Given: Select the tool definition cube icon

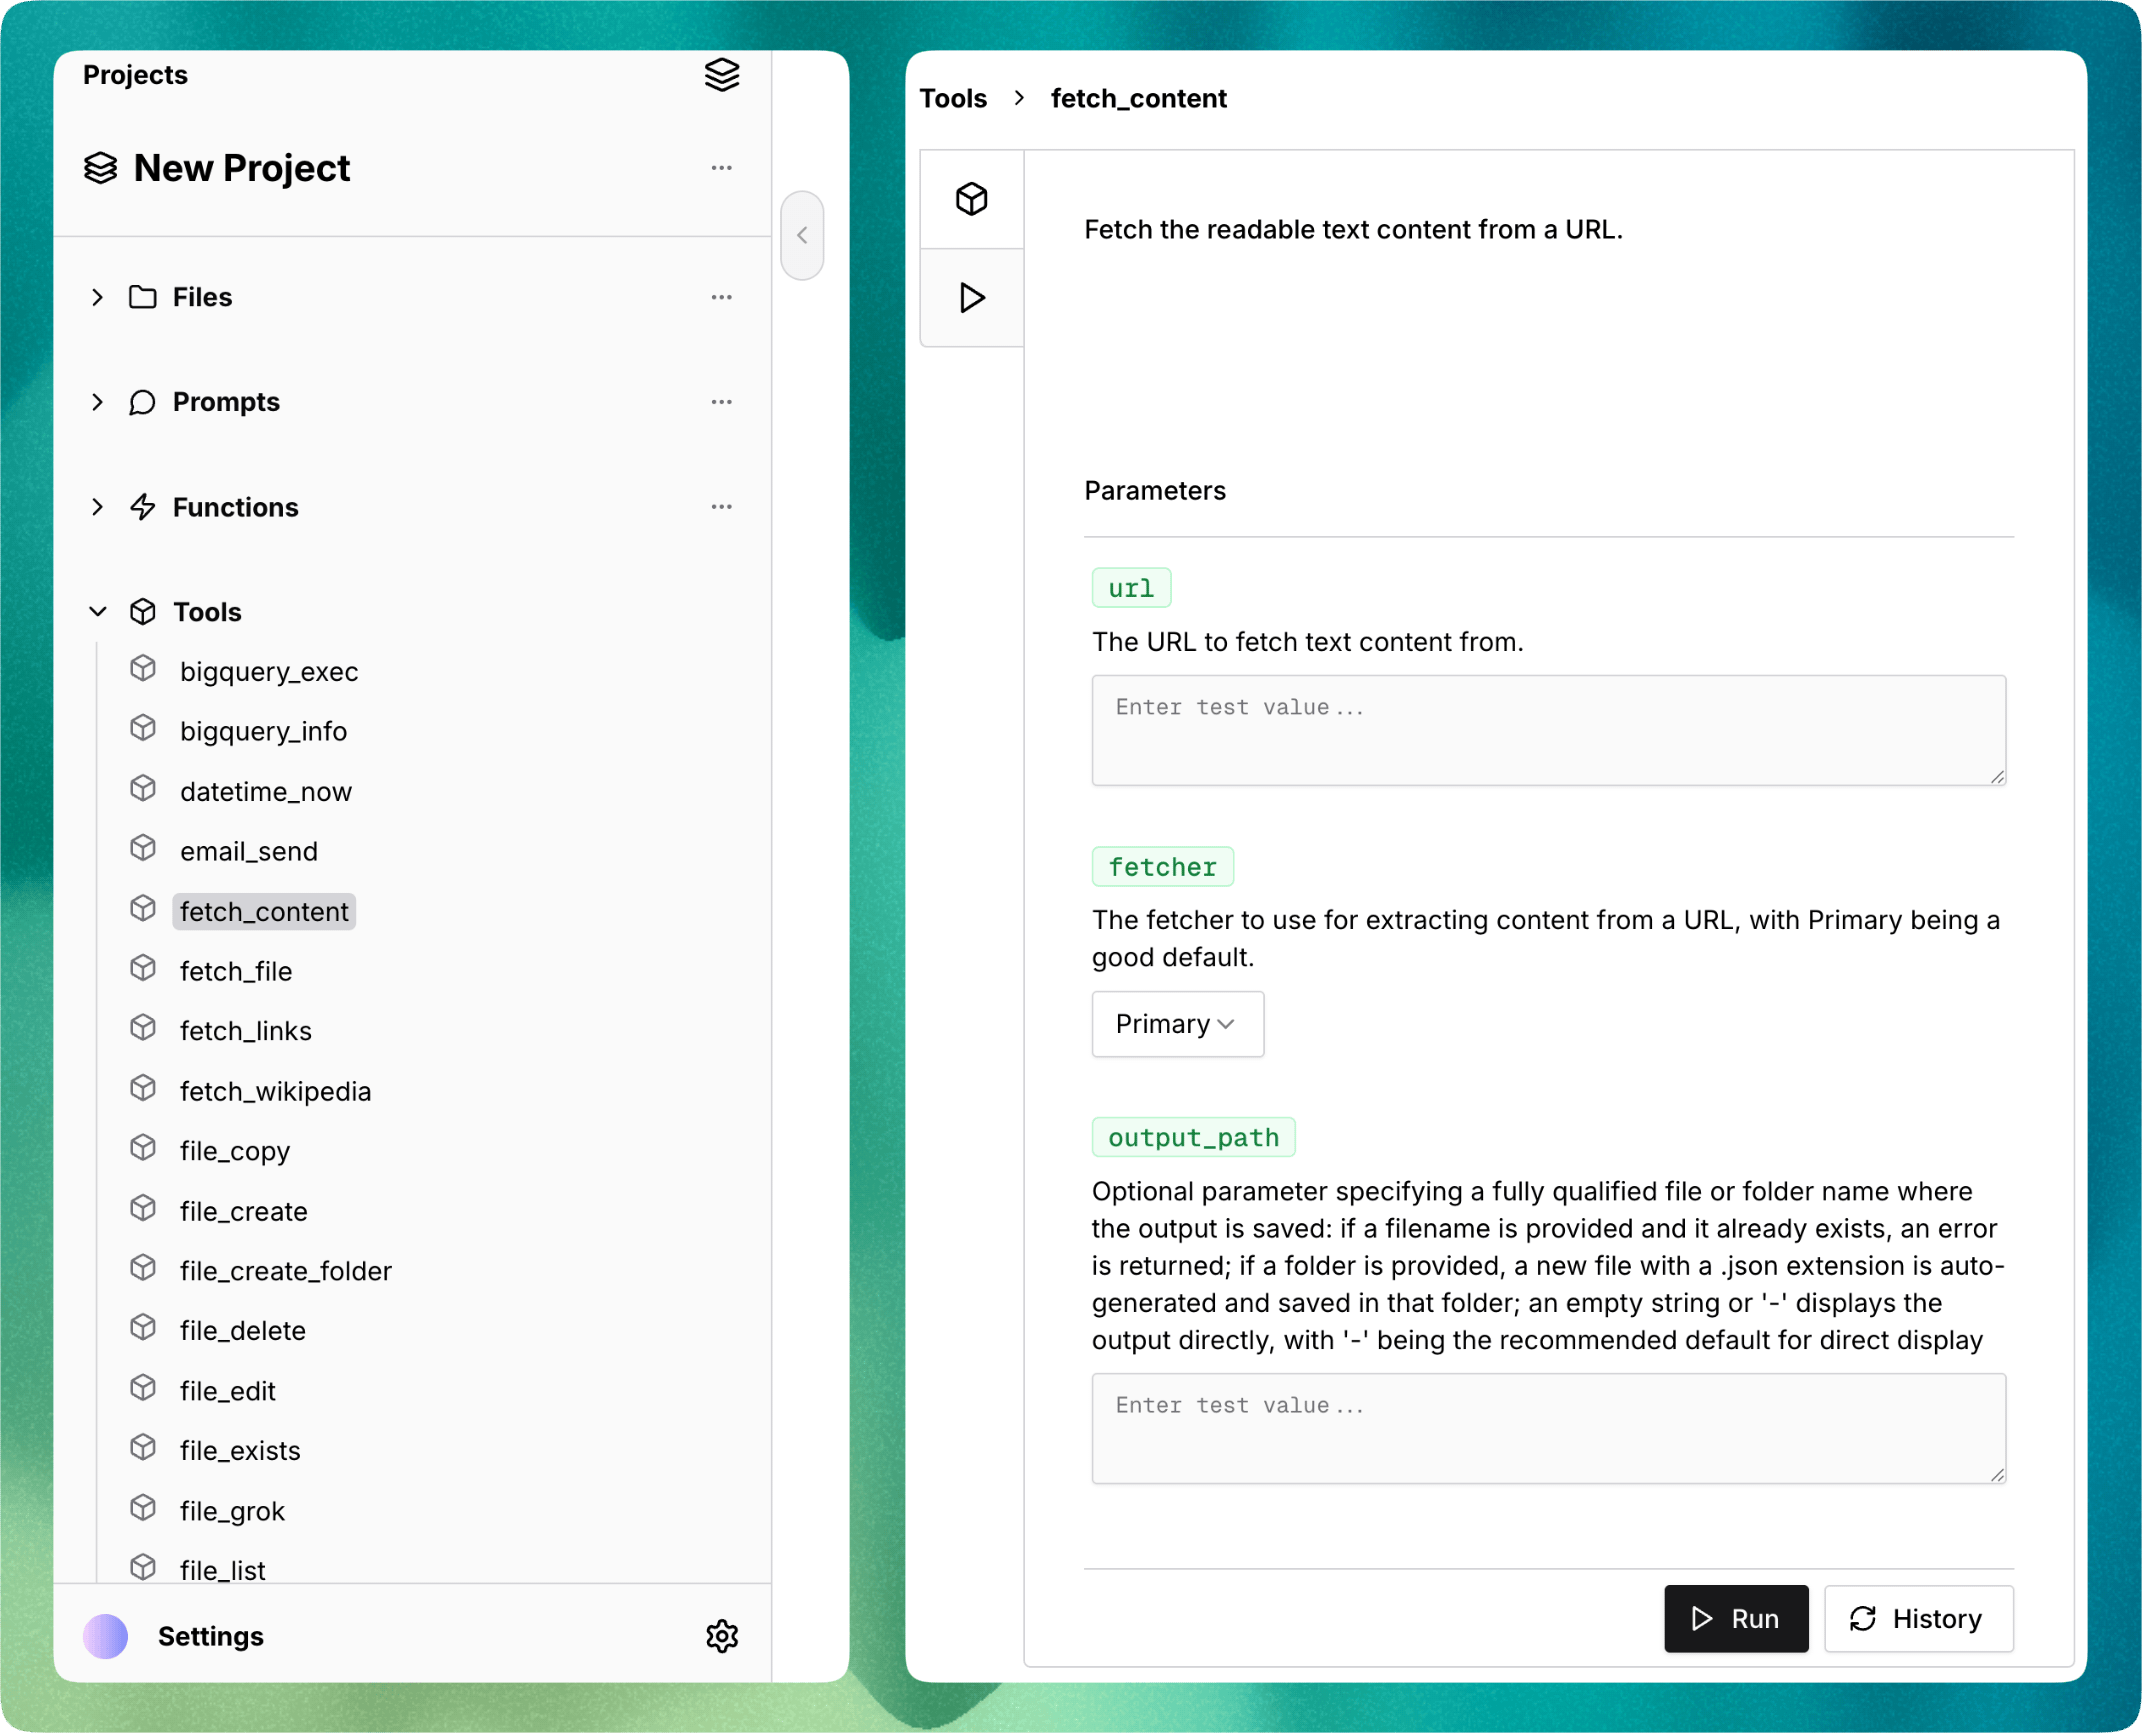Looking at the screenshot, I should pyautogui.click(x=971, y=199).
